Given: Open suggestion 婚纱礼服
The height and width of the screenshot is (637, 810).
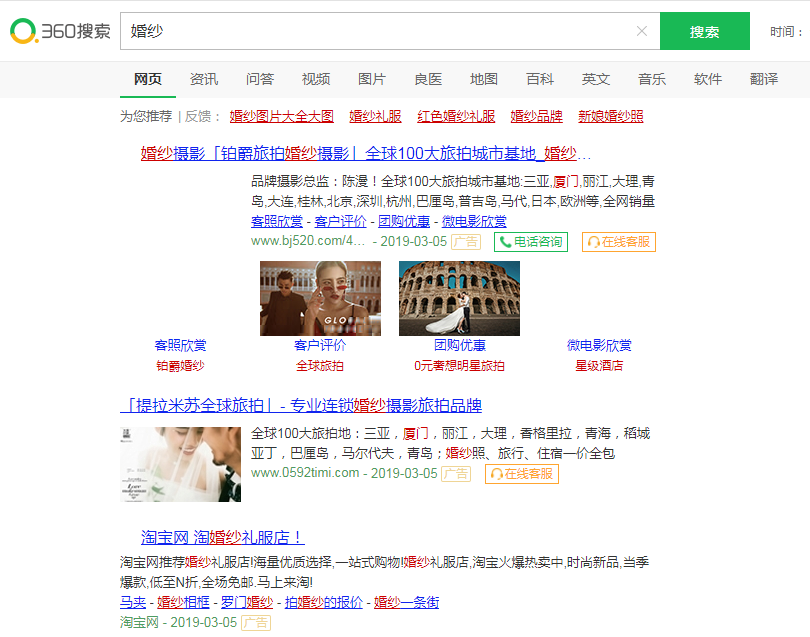Looking at the screenshot, I should click(375, 116).
